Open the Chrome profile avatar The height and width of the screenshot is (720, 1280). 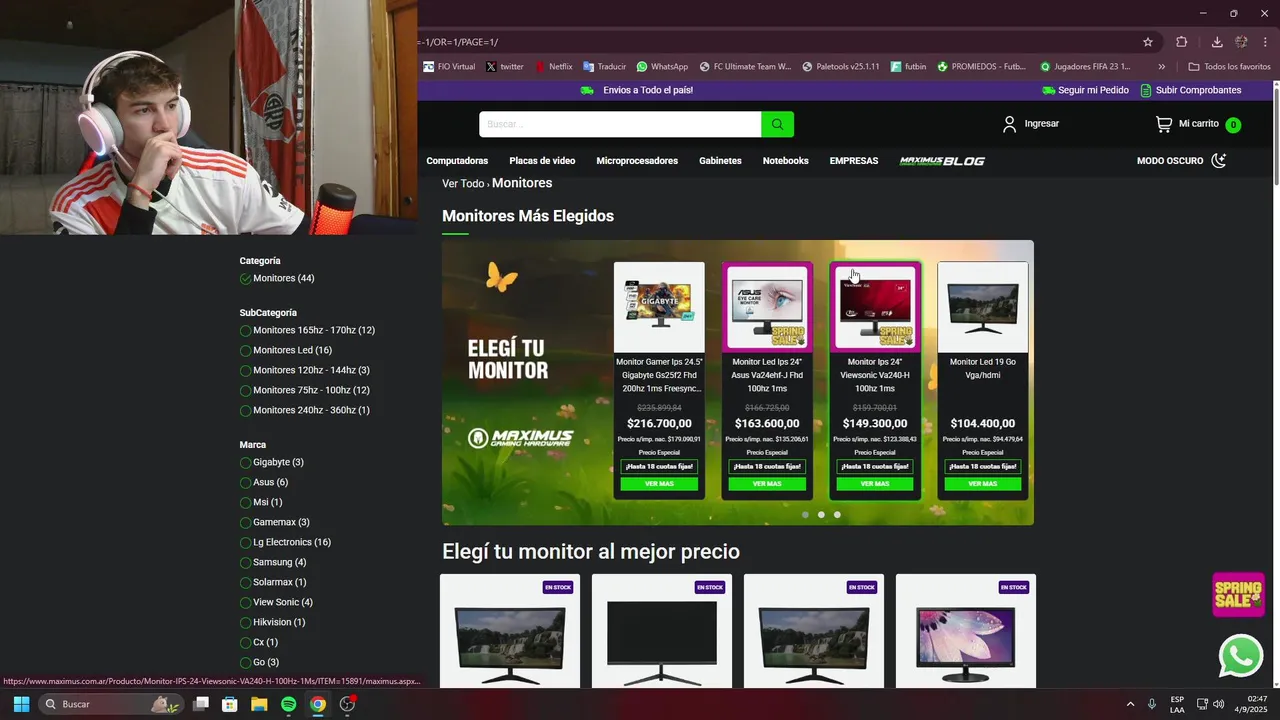coord(1241,42)
